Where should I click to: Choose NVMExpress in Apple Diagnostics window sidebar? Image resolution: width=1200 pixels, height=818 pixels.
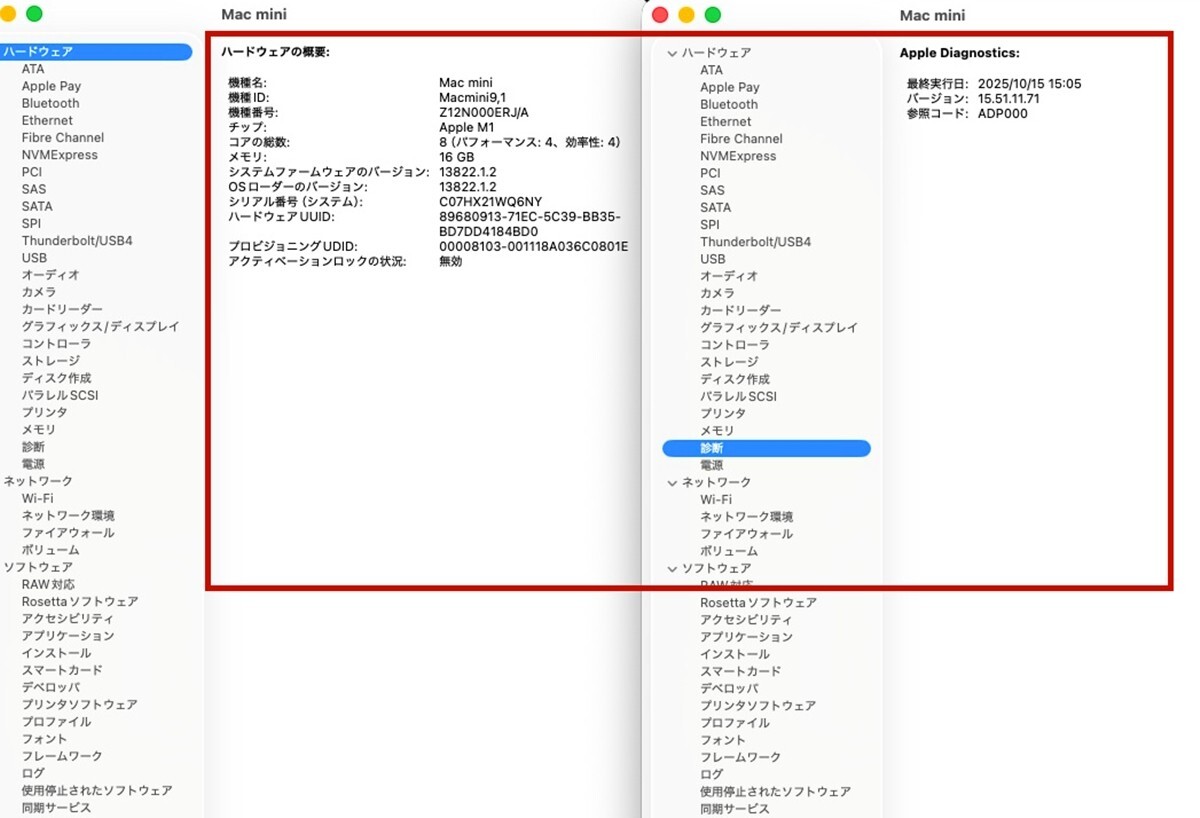pyautogui.click(x=738, y=156)
